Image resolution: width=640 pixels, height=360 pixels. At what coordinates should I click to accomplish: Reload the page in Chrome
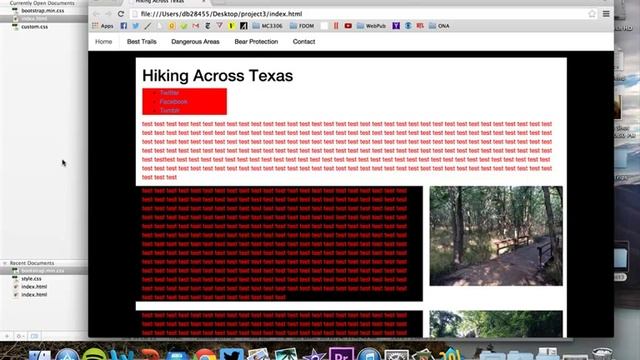(x=121, y=14)
